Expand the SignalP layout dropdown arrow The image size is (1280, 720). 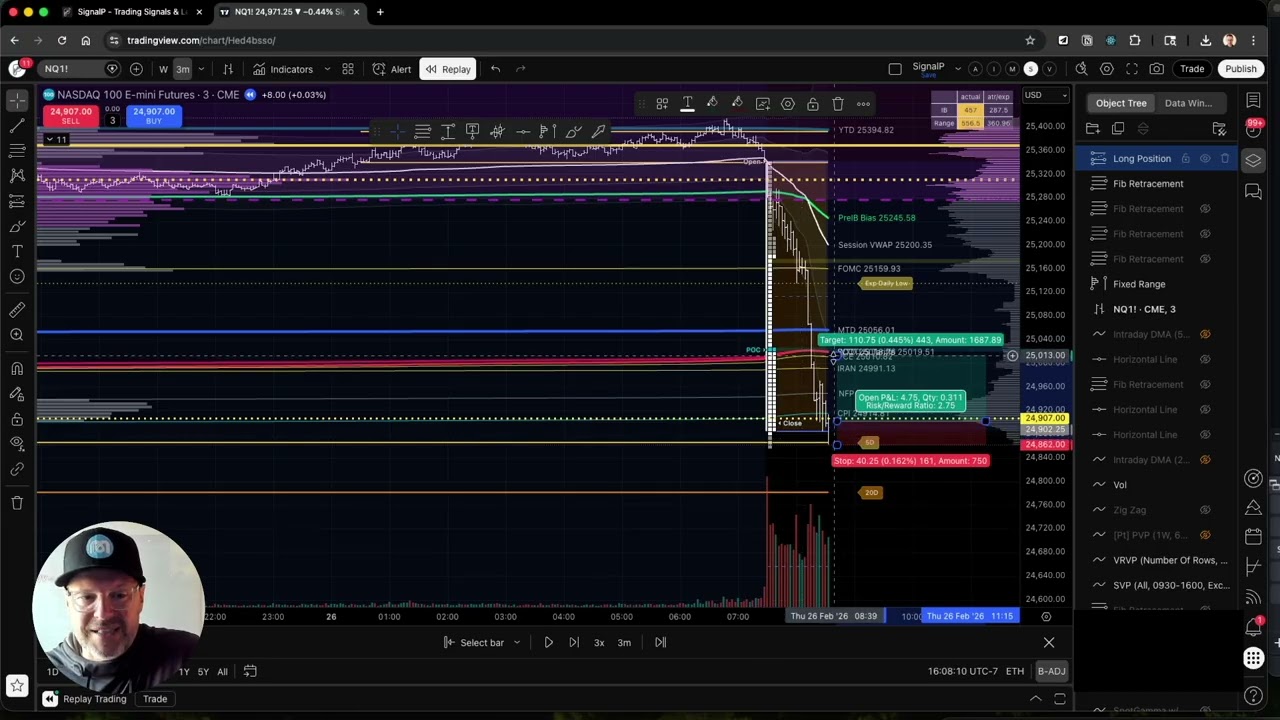(x=957, y=69)
